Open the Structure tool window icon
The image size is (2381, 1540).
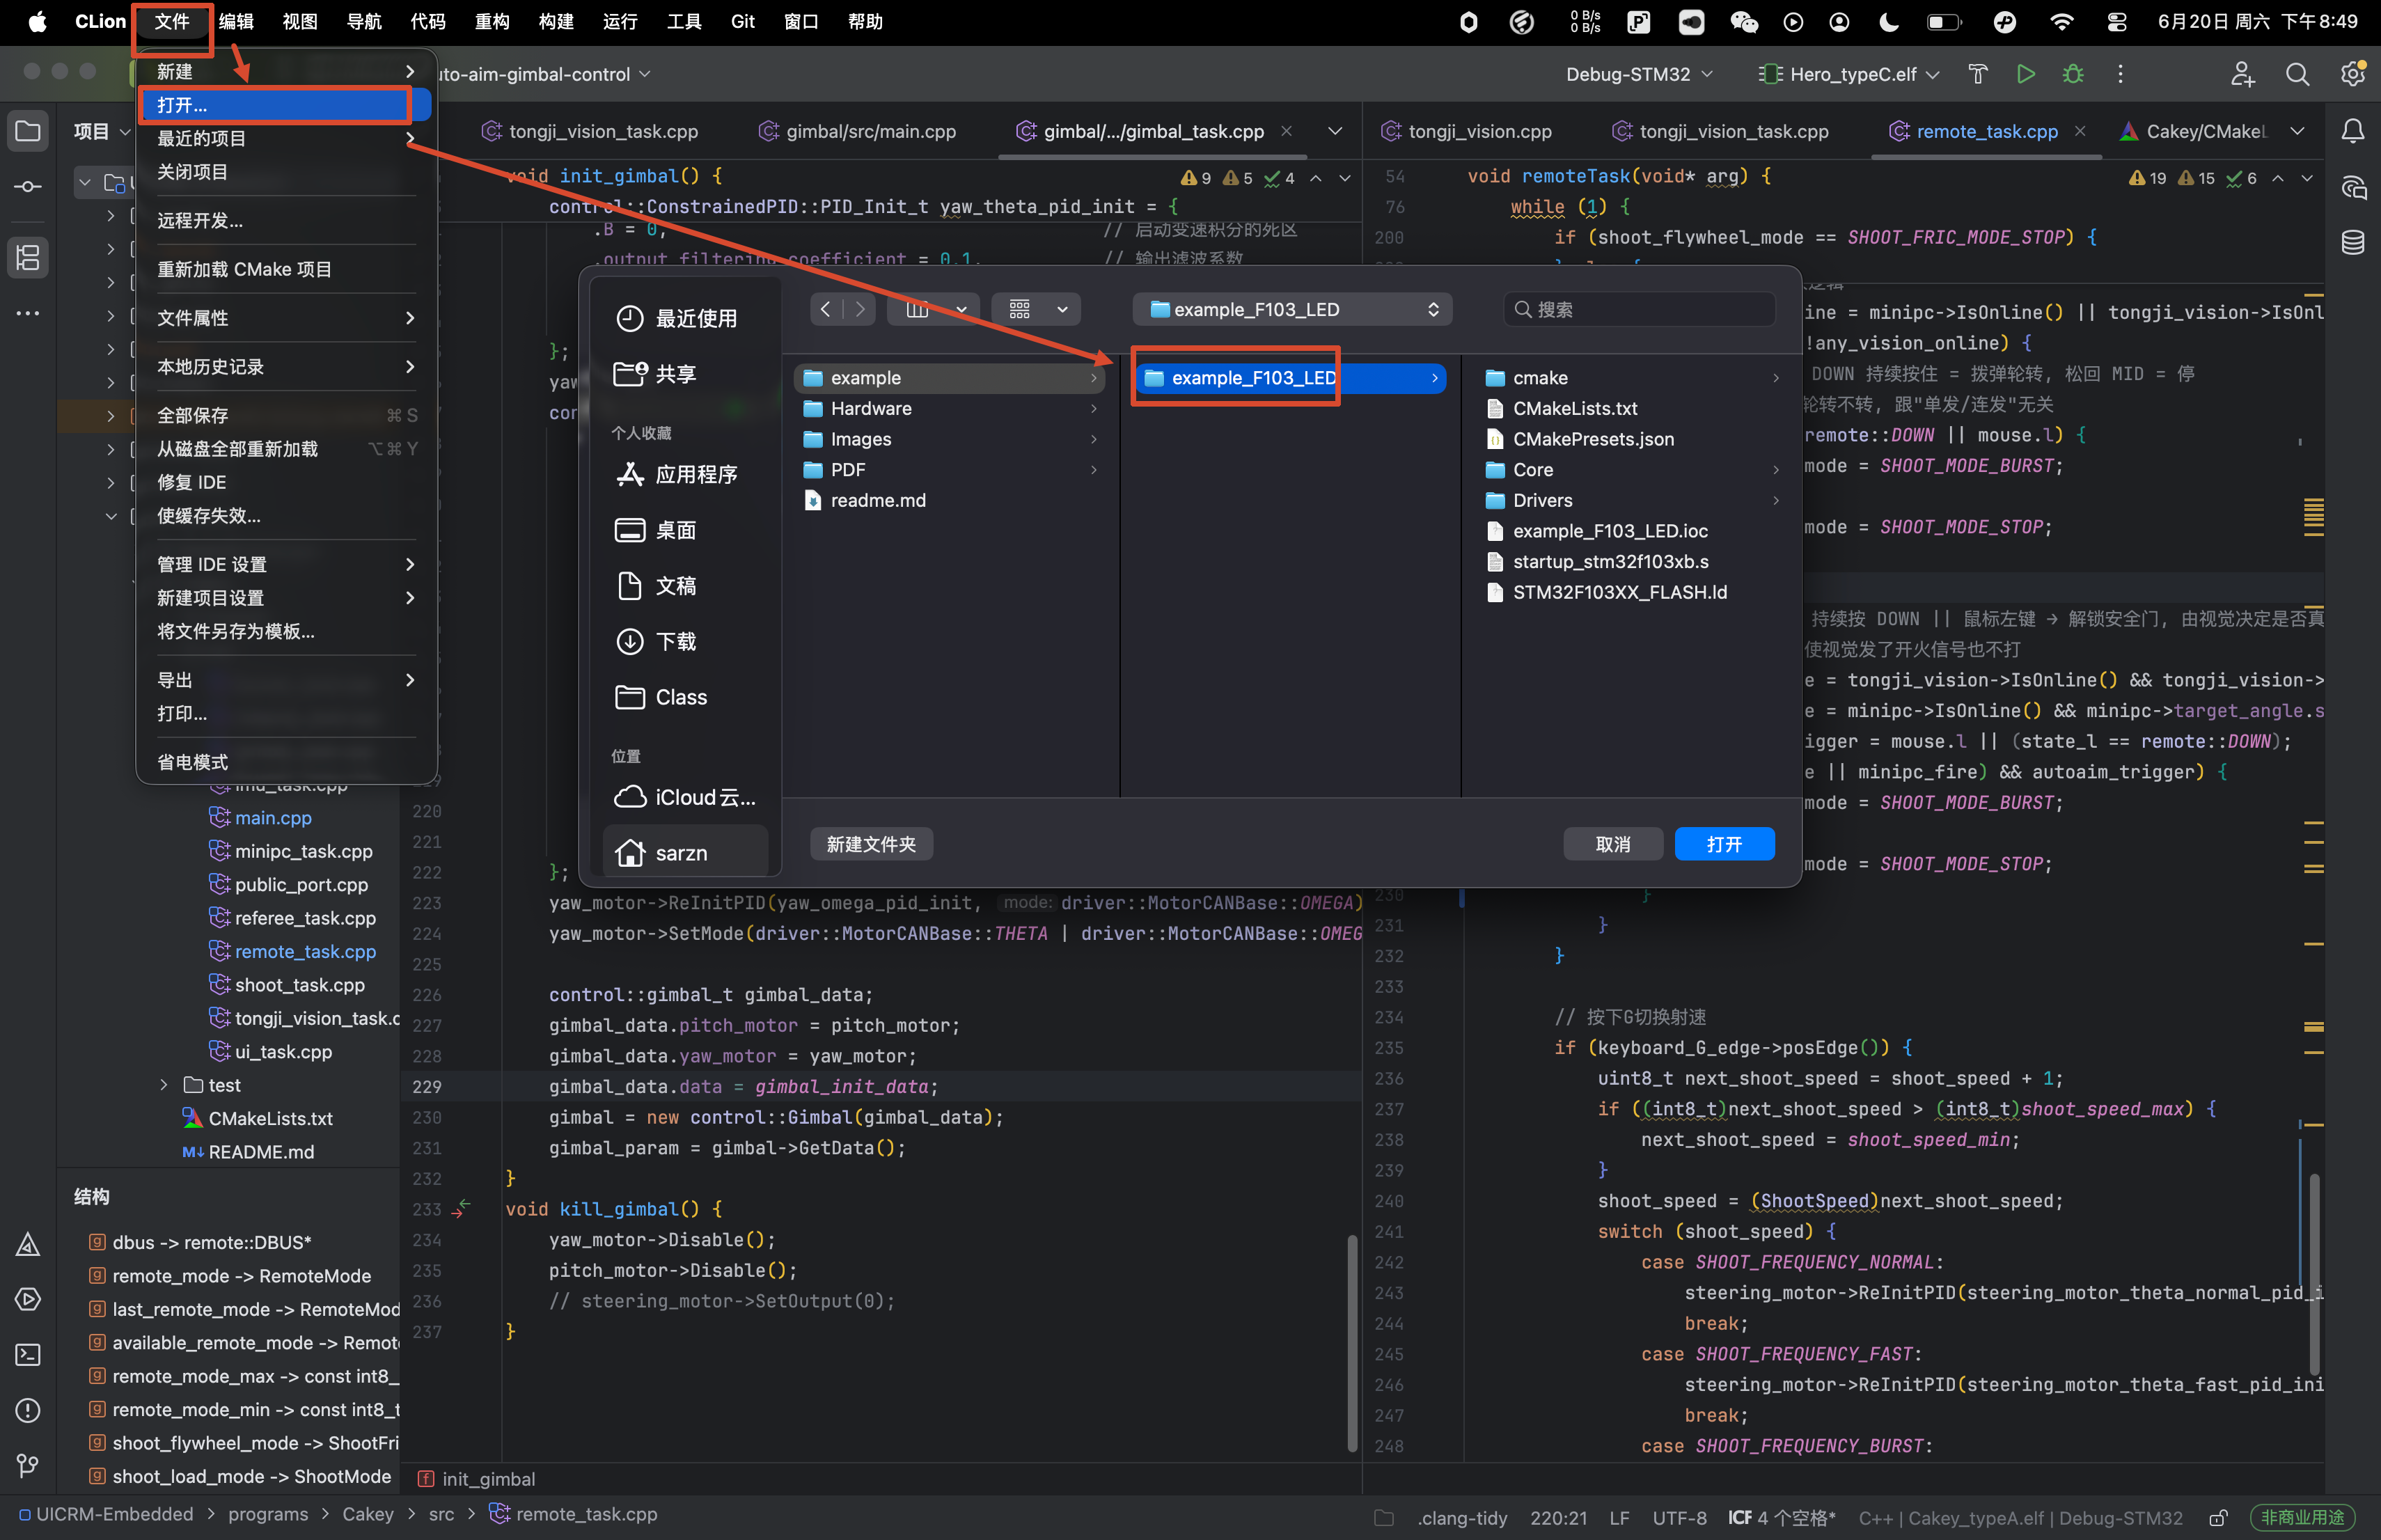coord(28,257)
